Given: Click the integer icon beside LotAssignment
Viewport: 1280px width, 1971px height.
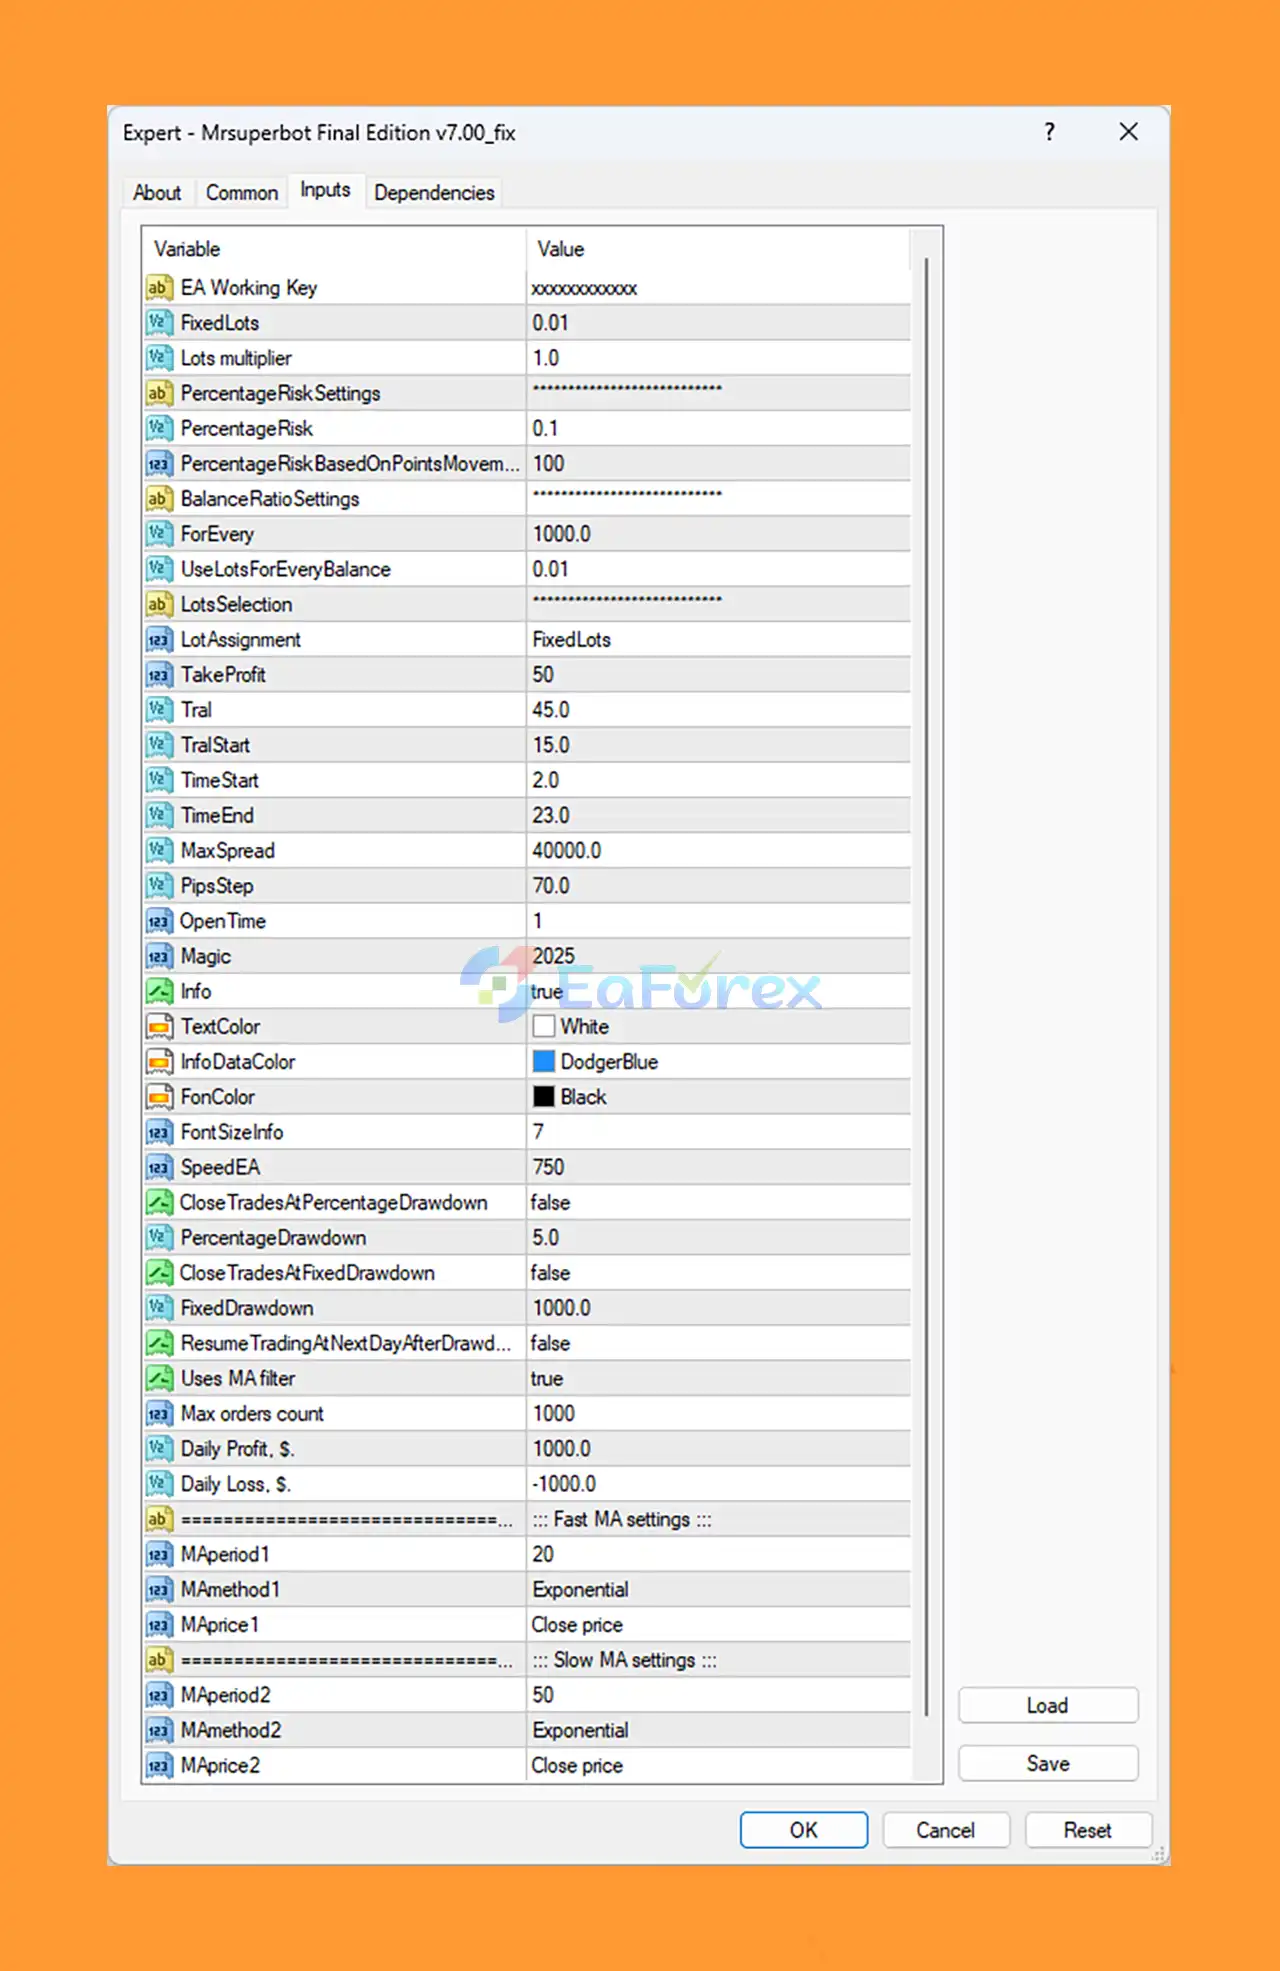Looking at the screenshot, I should point(159,640).
